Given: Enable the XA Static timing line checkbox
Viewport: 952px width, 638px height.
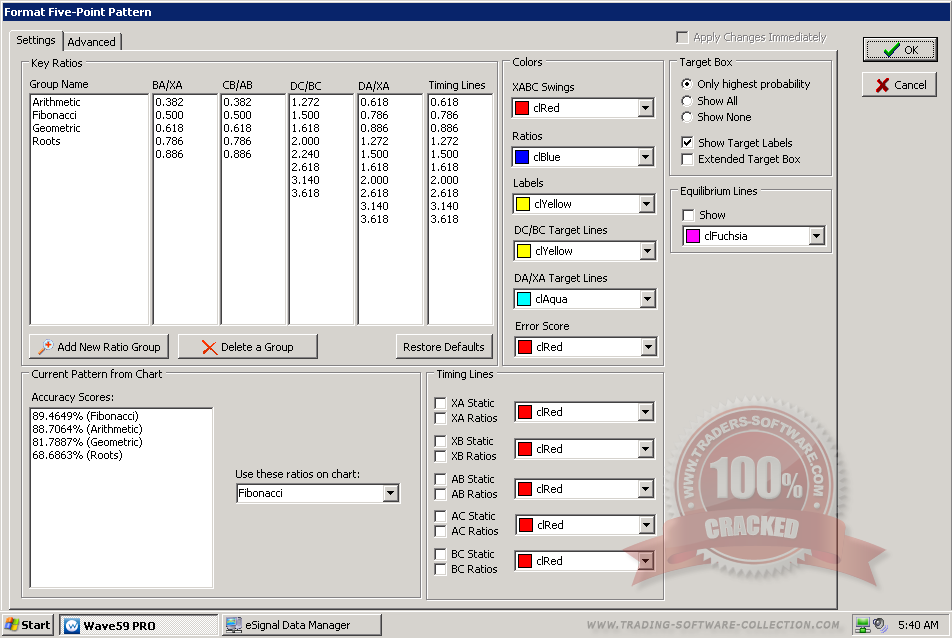Looking at the screenshot, I should click(x=440, y=403).
